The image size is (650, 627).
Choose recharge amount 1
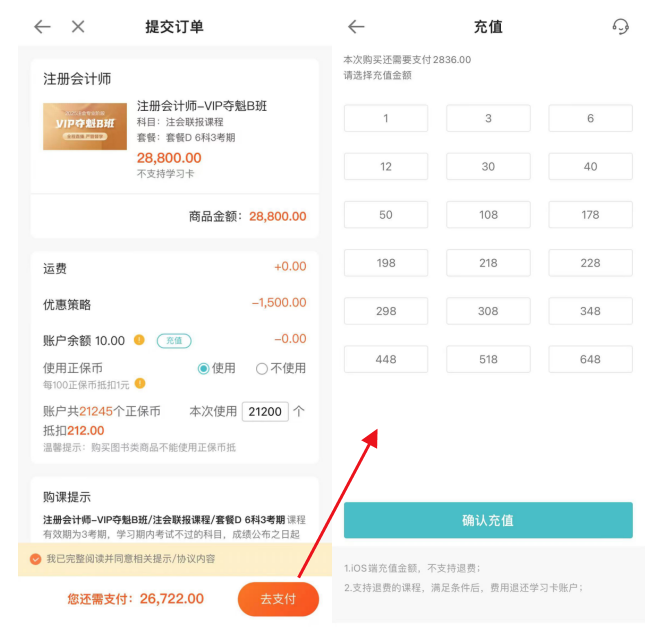(x=386, y=119)
